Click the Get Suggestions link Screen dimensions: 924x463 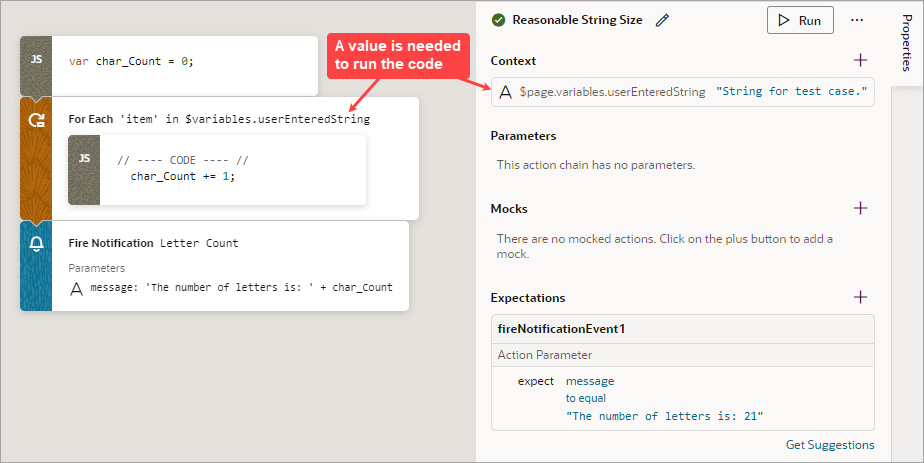point(830,445)
